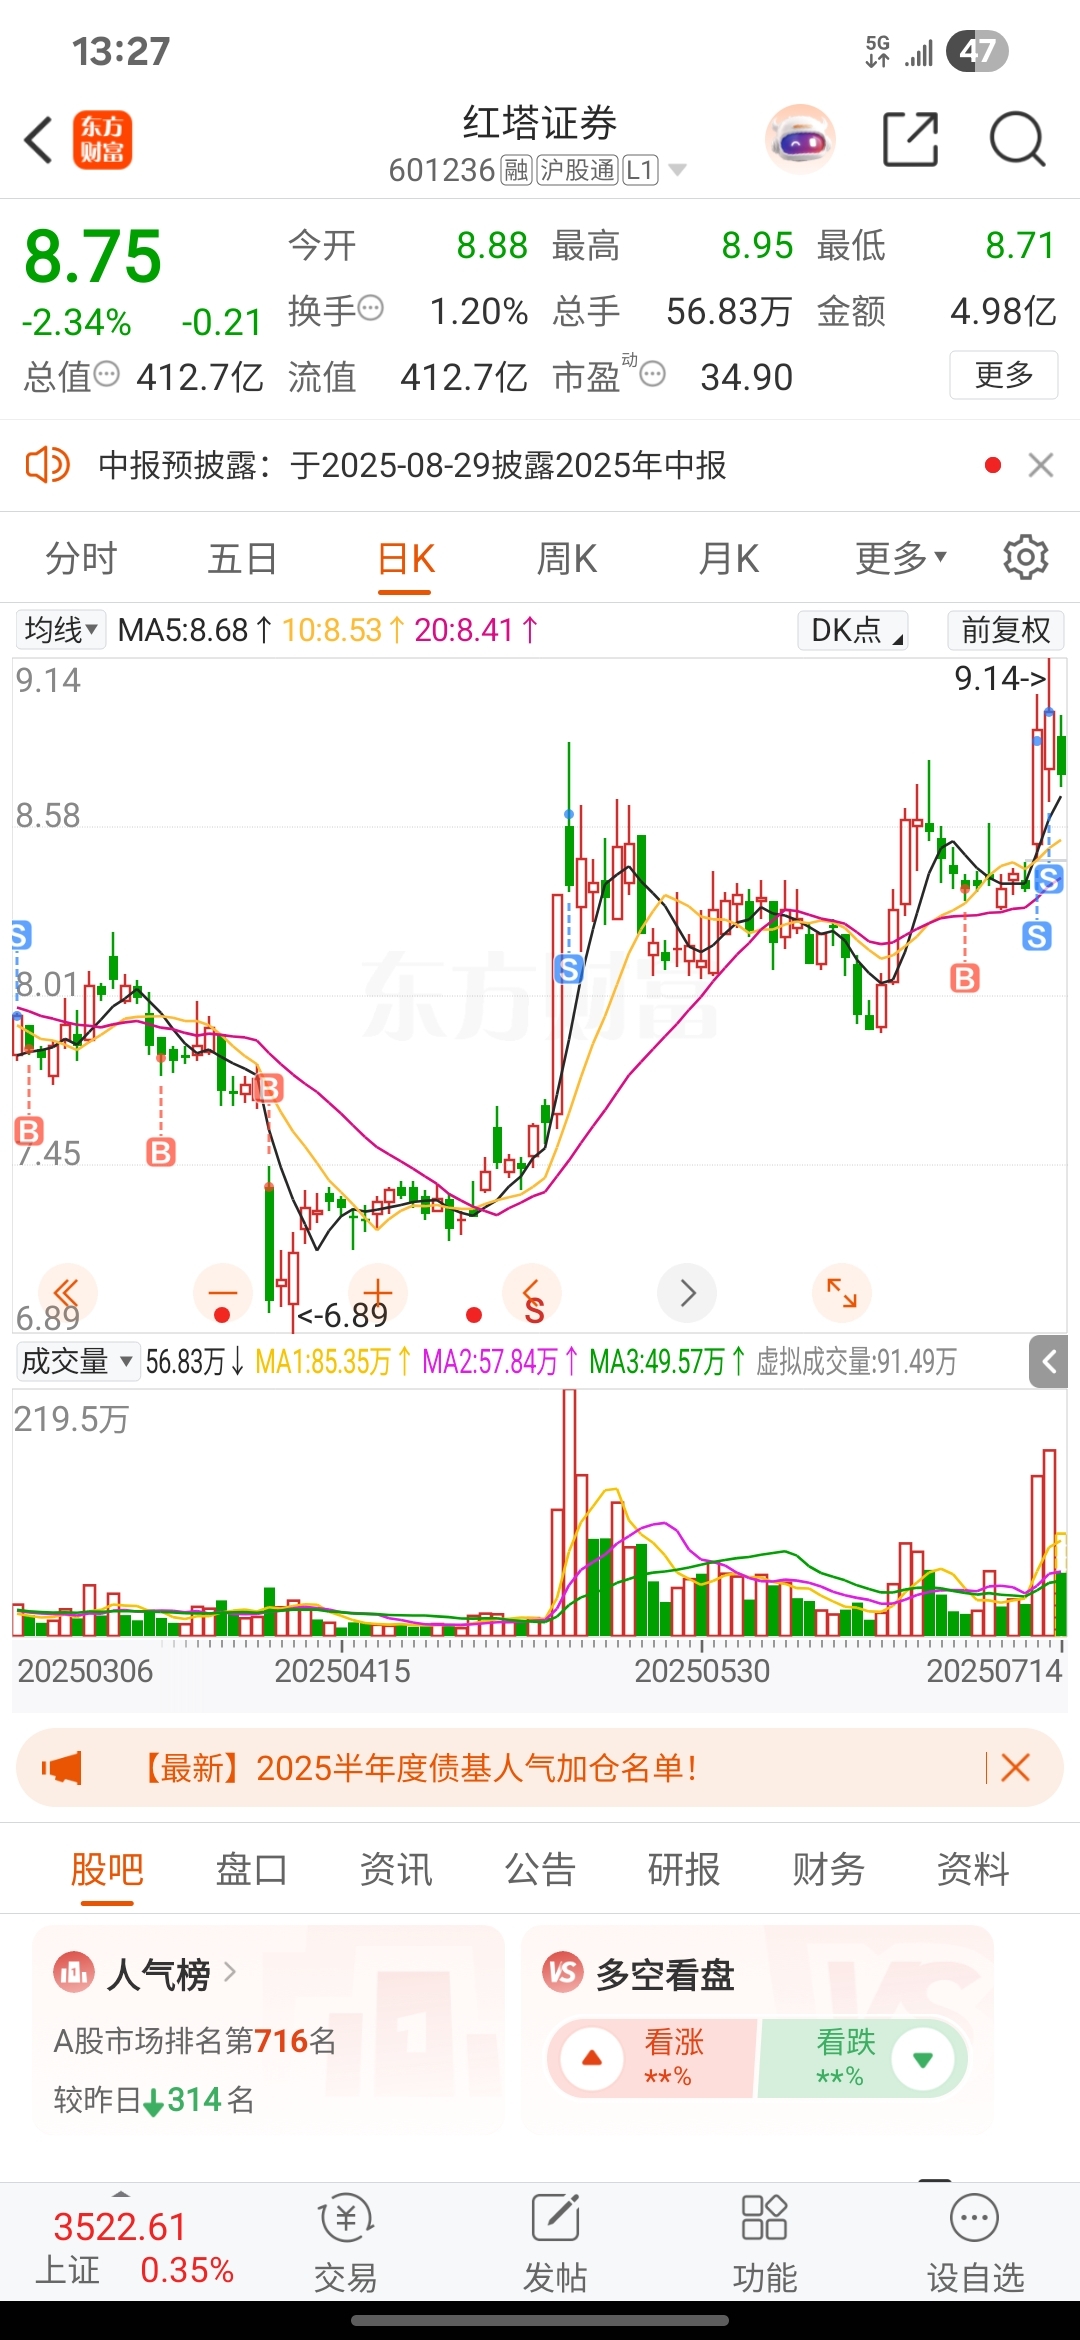Viewport: 1080px width, 2340px height.
Task: Toggle the 前复权 adjustment option
Action: (1006, 630)
